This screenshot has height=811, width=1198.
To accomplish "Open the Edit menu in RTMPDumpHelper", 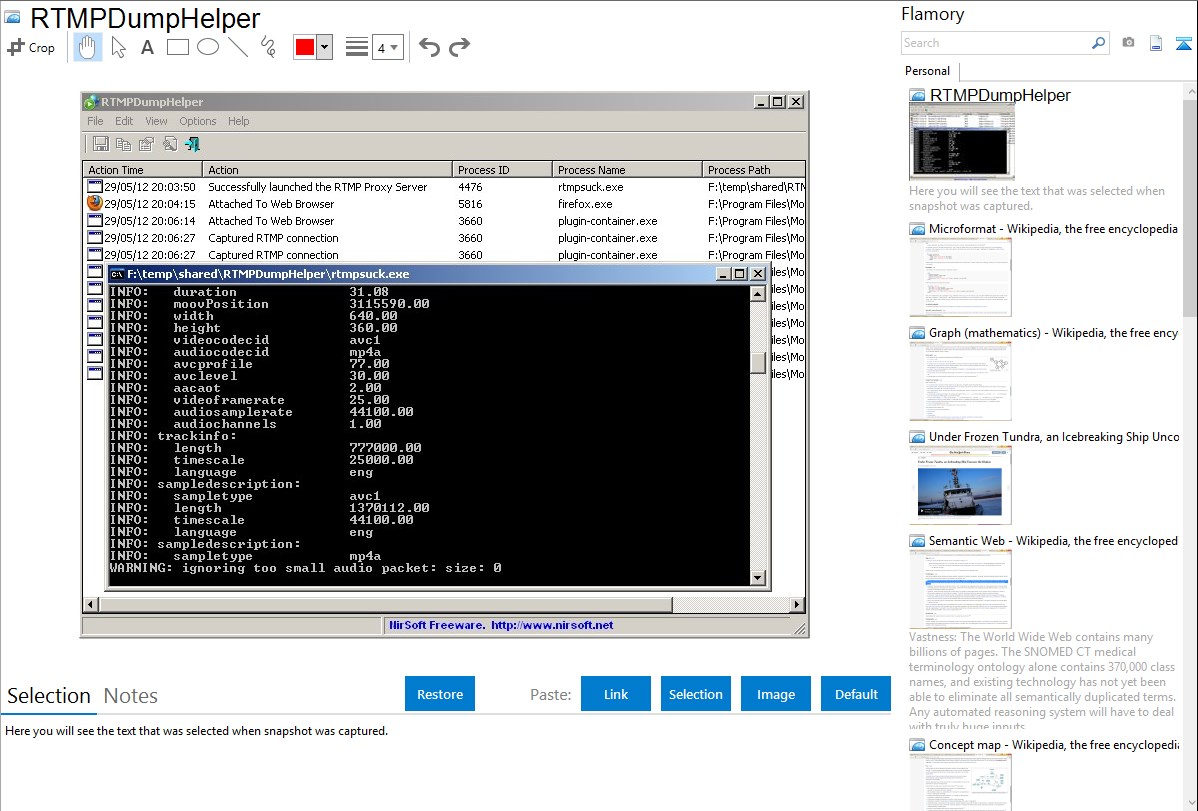I will point(124,121).
